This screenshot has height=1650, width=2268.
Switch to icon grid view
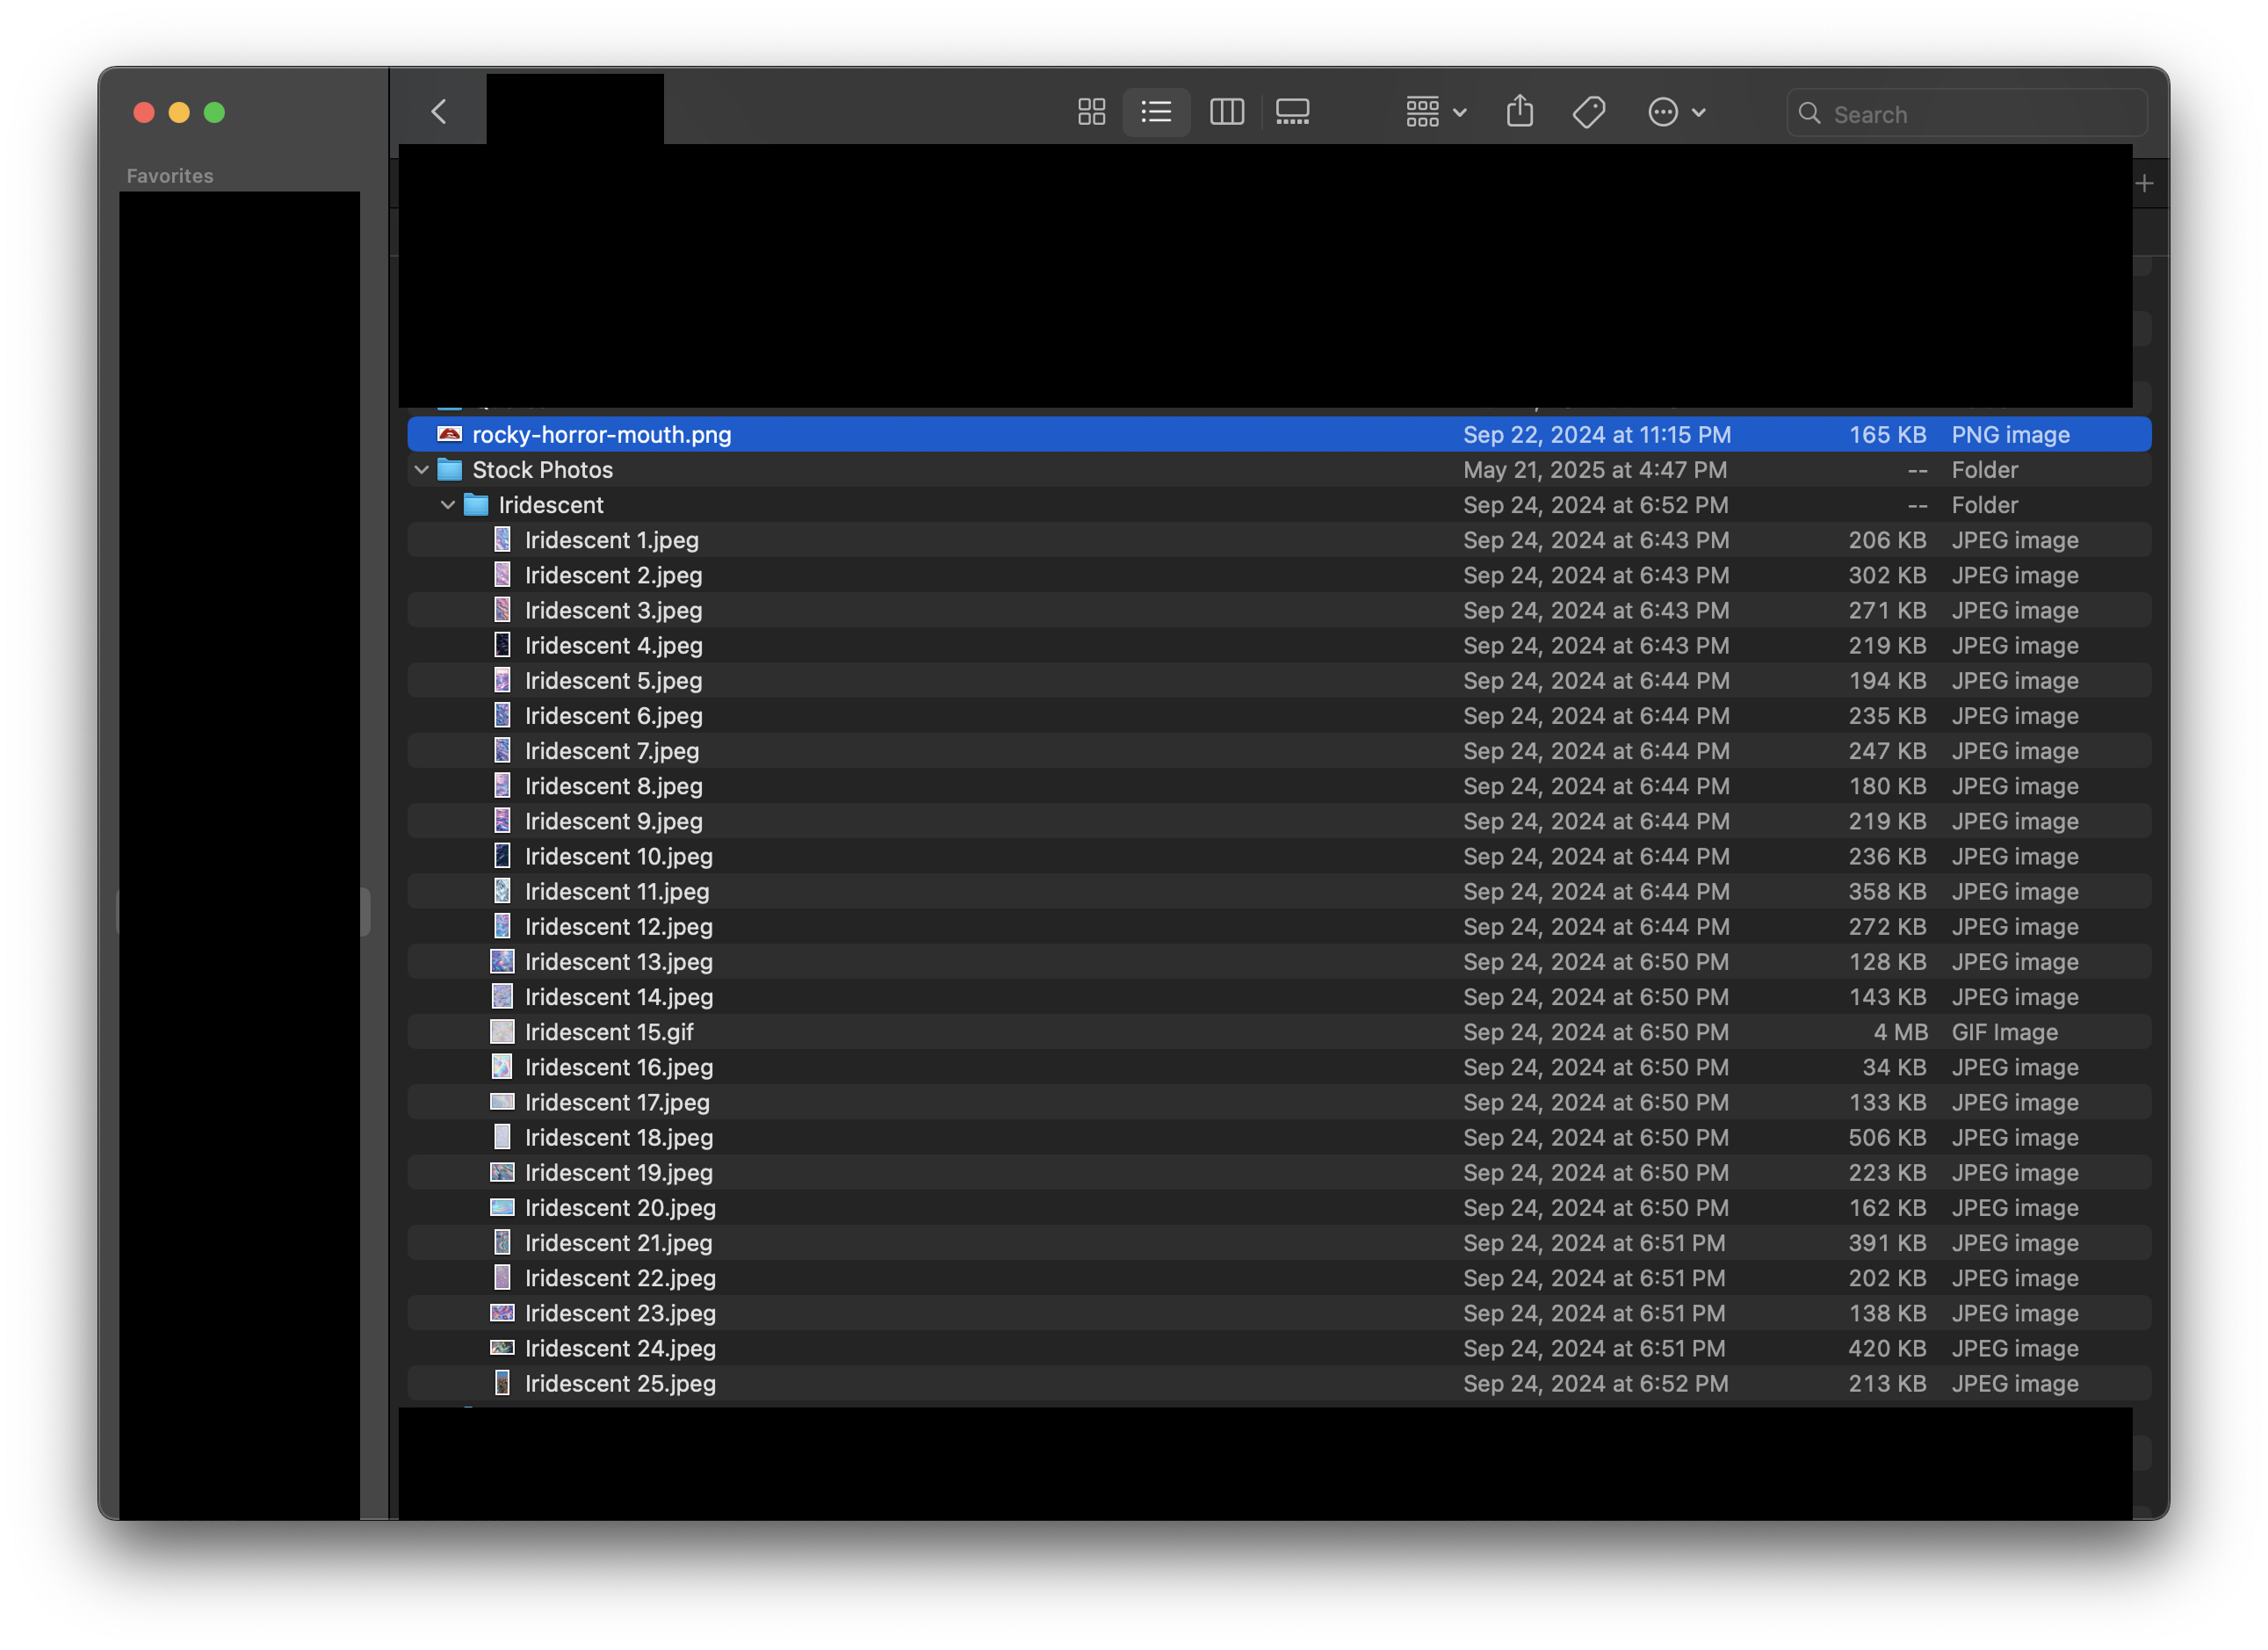pyautogui.click(x=1091, y=112)
